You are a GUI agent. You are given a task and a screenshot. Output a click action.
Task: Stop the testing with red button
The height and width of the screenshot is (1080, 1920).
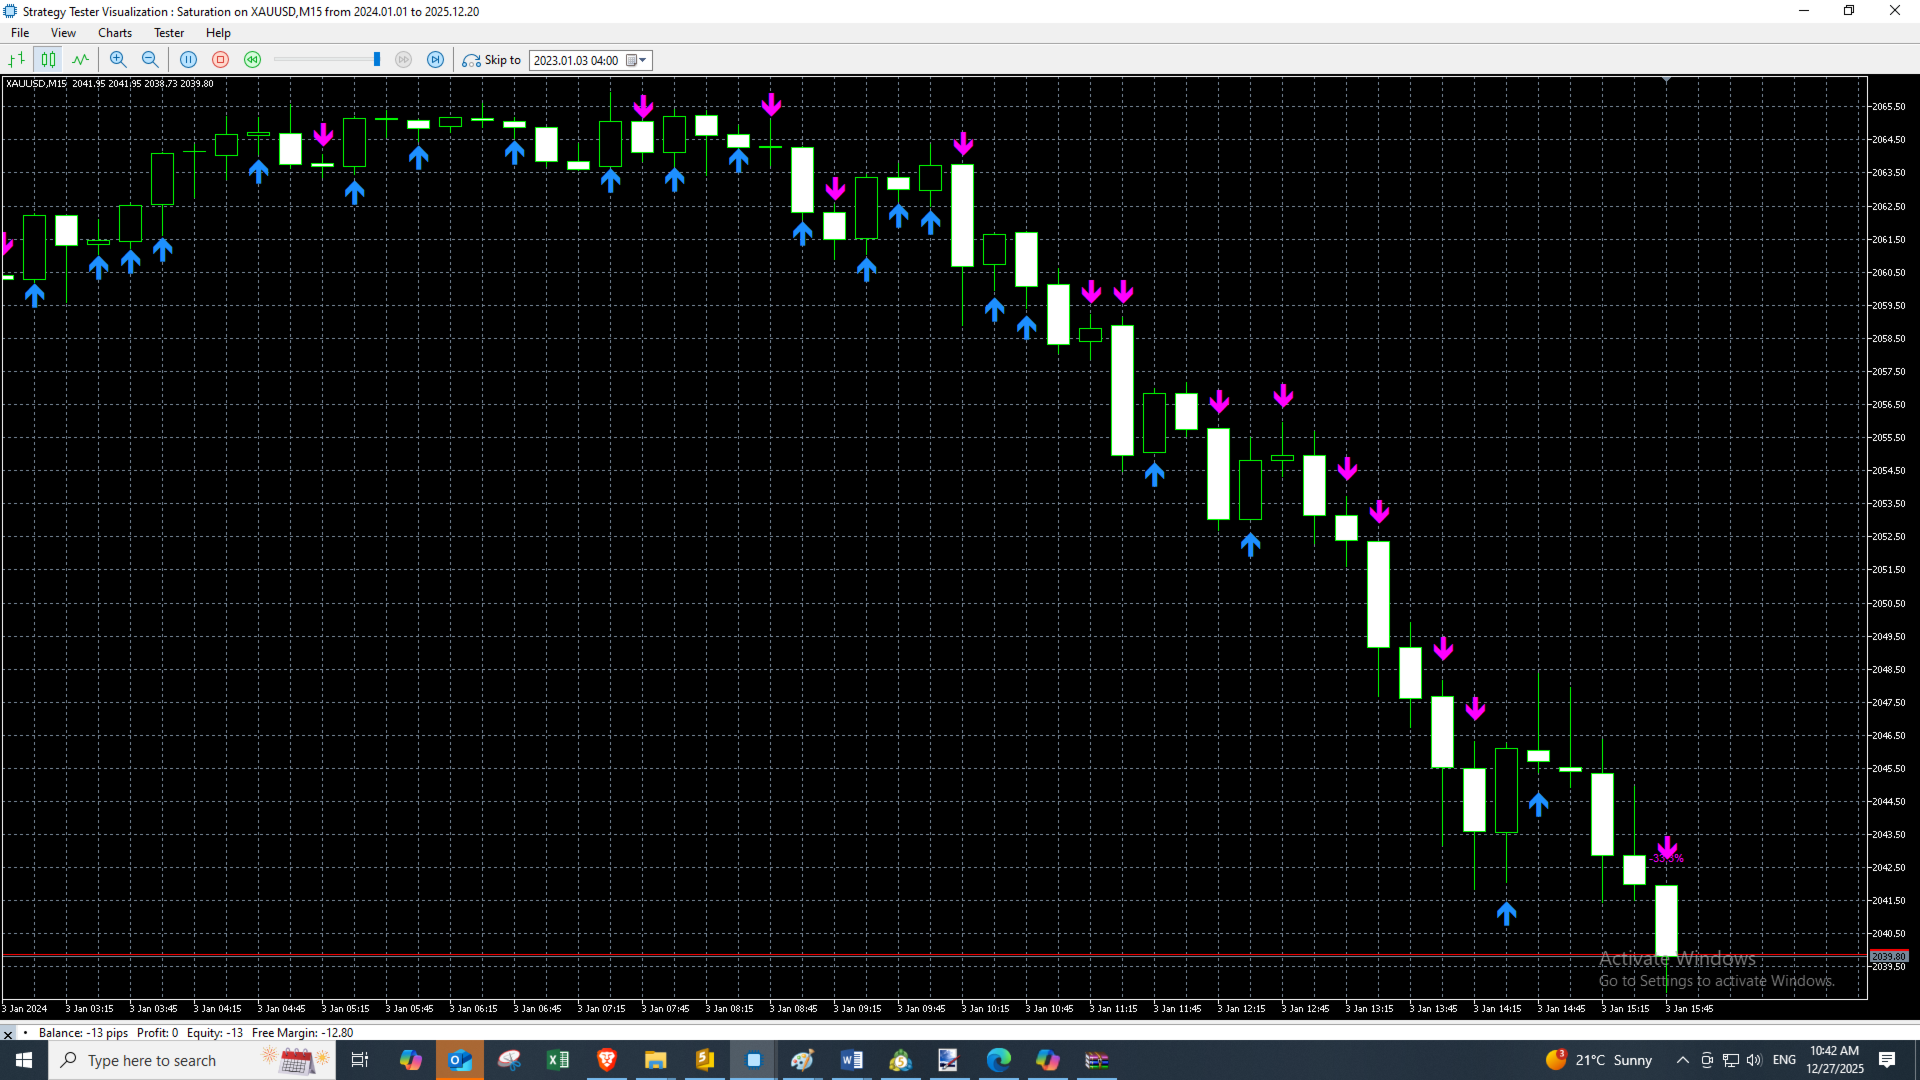220,60
